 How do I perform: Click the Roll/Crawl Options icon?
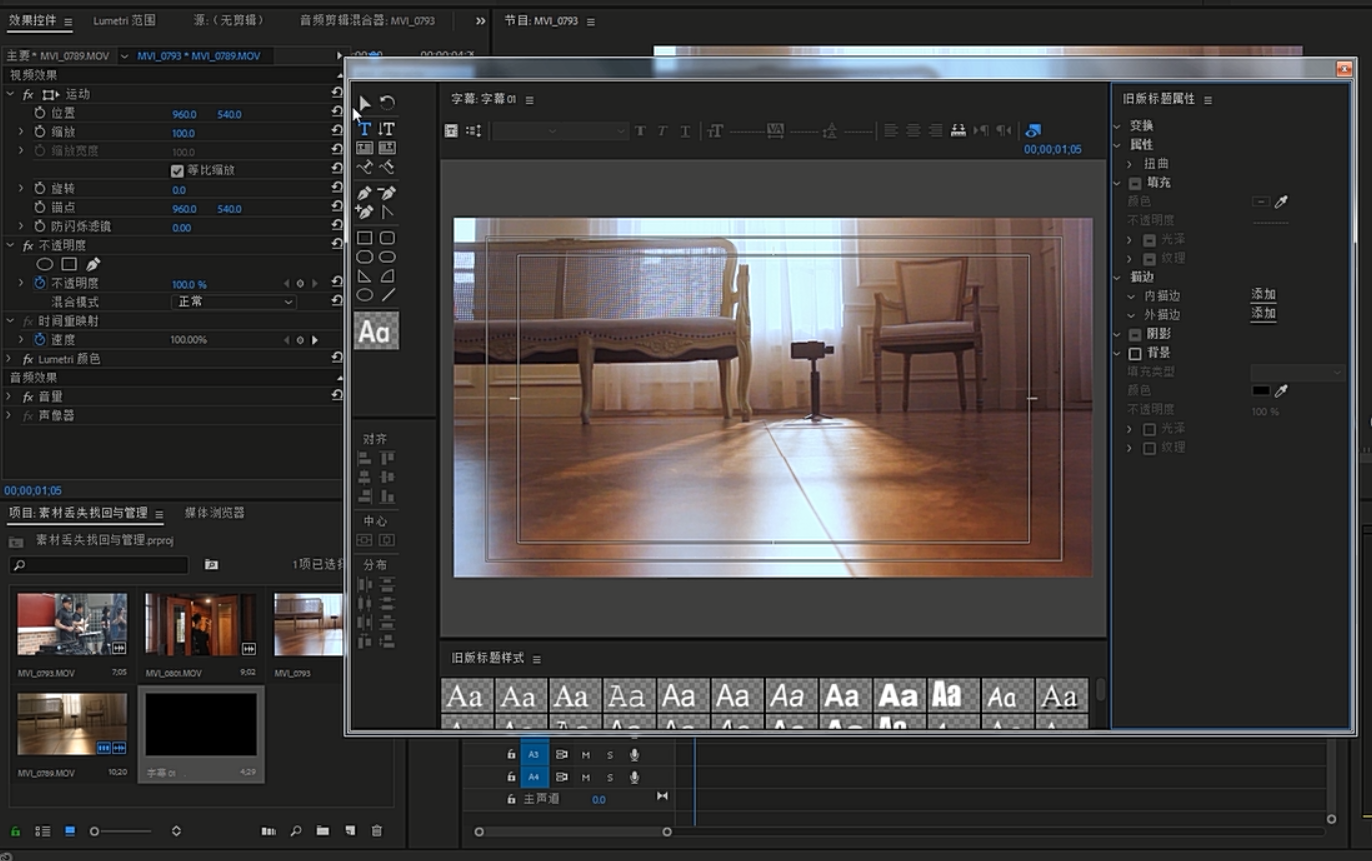[x=473, y=130]
